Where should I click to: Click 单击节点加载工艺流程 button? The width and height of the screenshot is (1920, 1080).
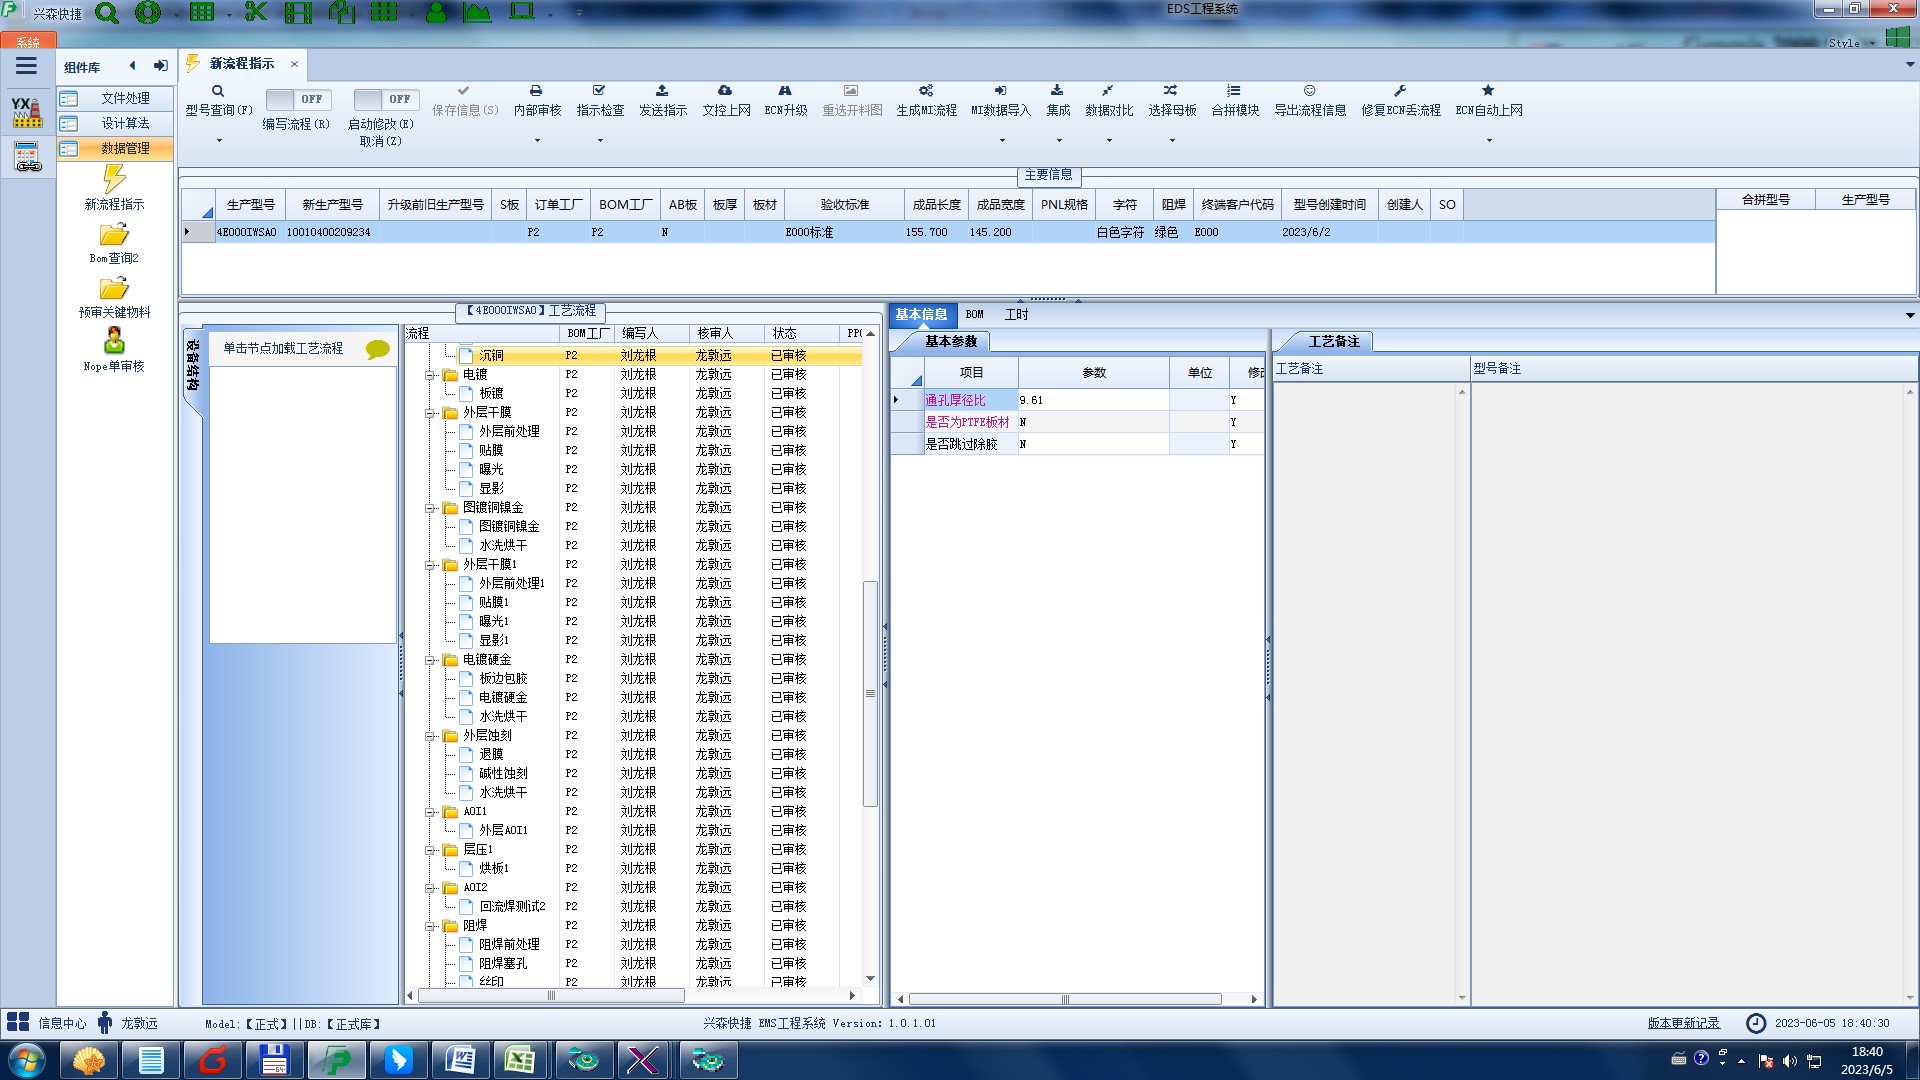tap(304, 349)
